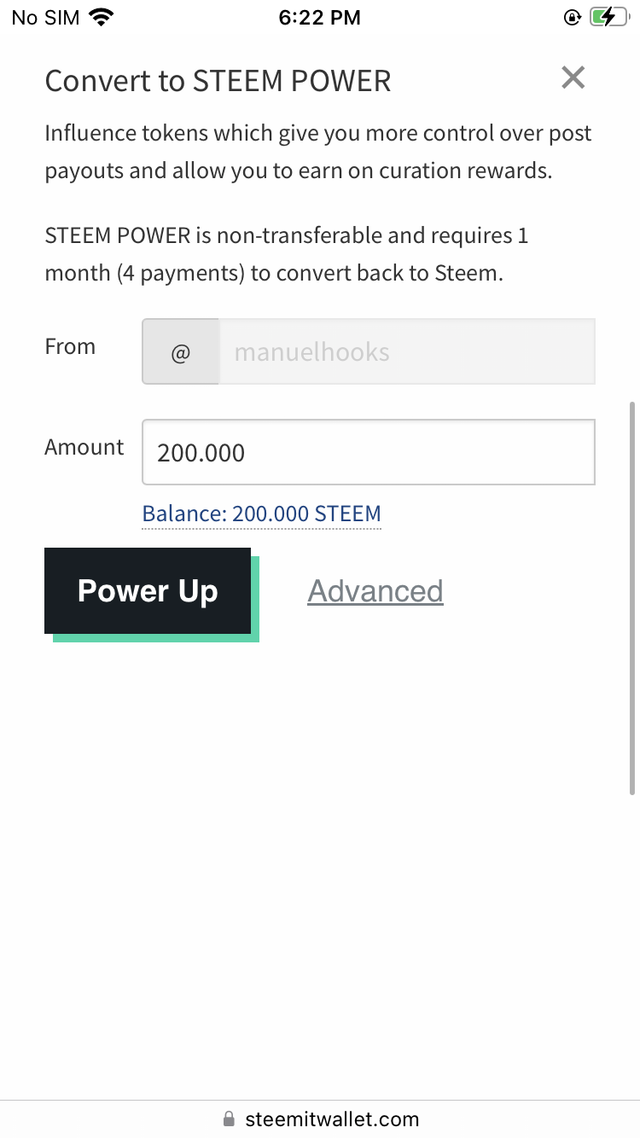Image resolution: width=640 pixels, height=1138 pixels.
Task: Click the Amount field showing 200.000
Action: click(368, 453)
